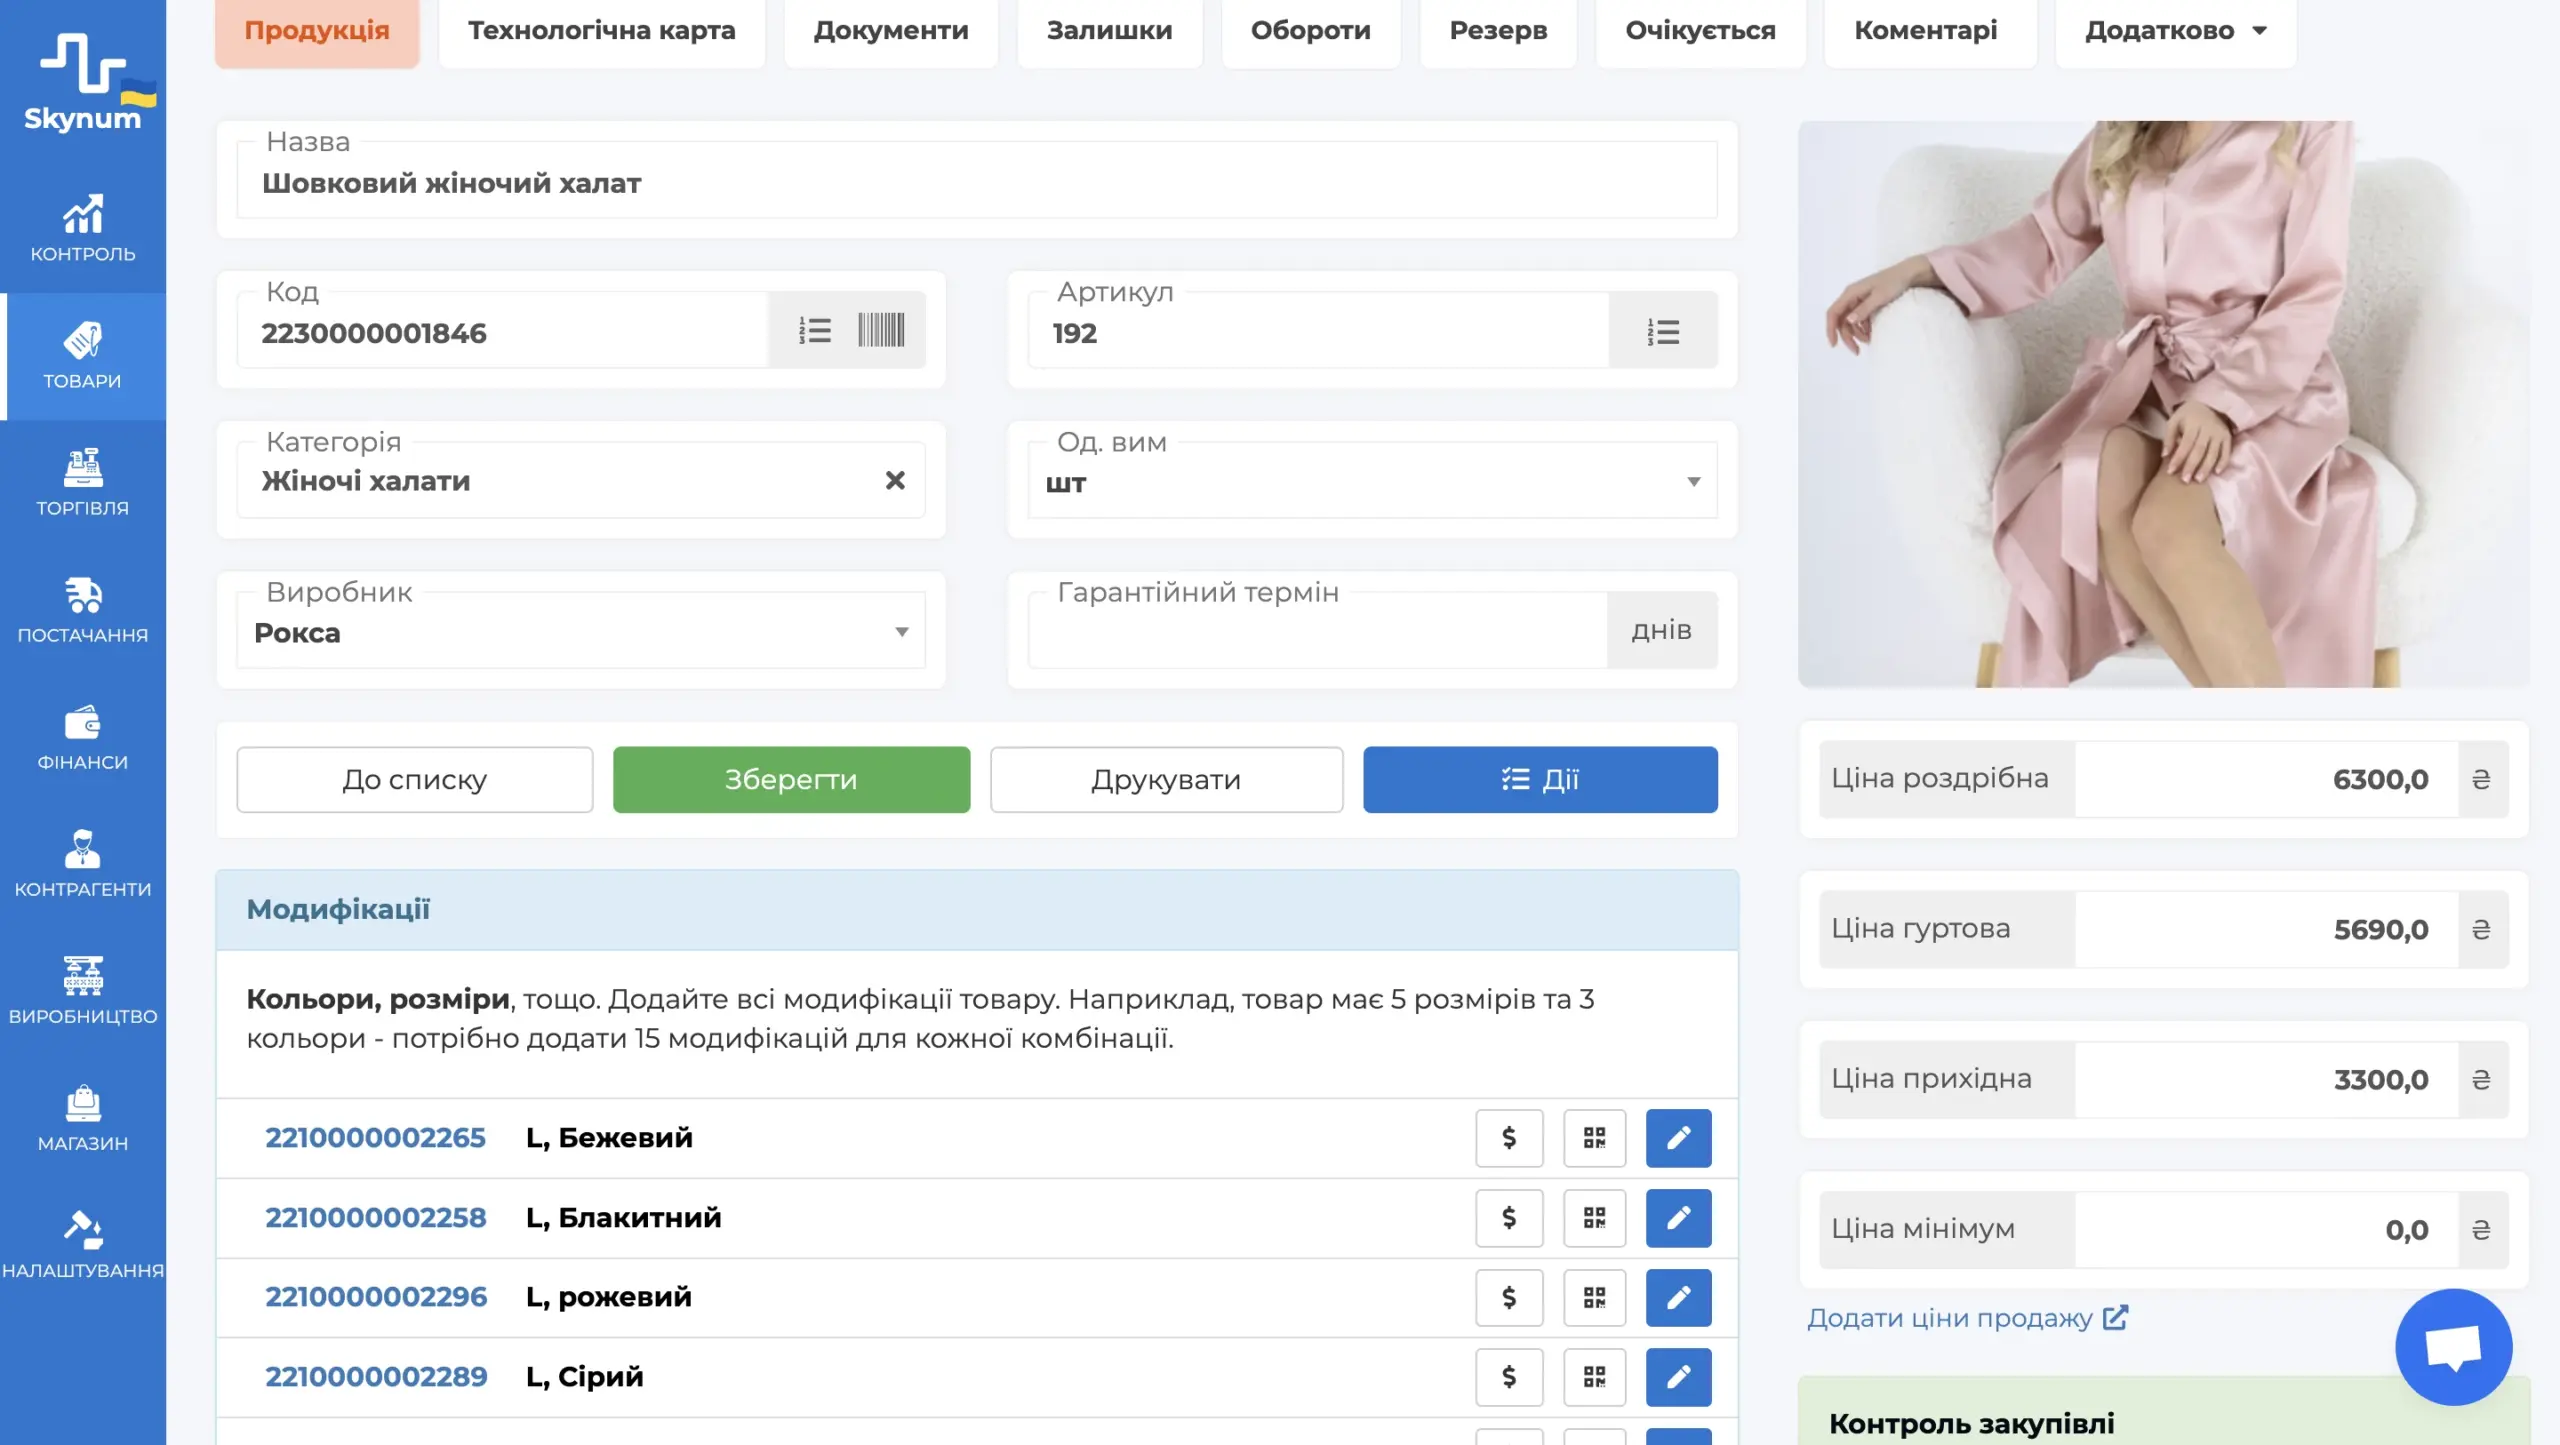The image size is (2560, 1445).
Task: Expand the Виробник manufacturer dropdown
Action: [901, 632]
